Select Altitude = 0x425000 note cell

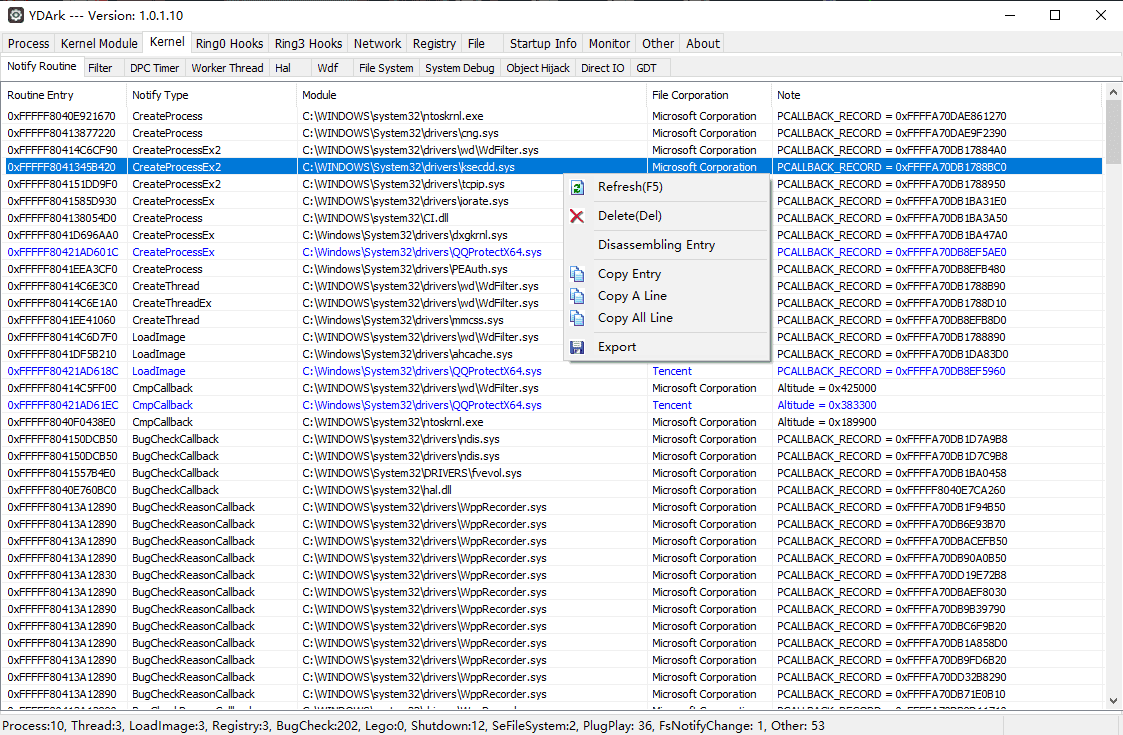[x=826, y=388]
